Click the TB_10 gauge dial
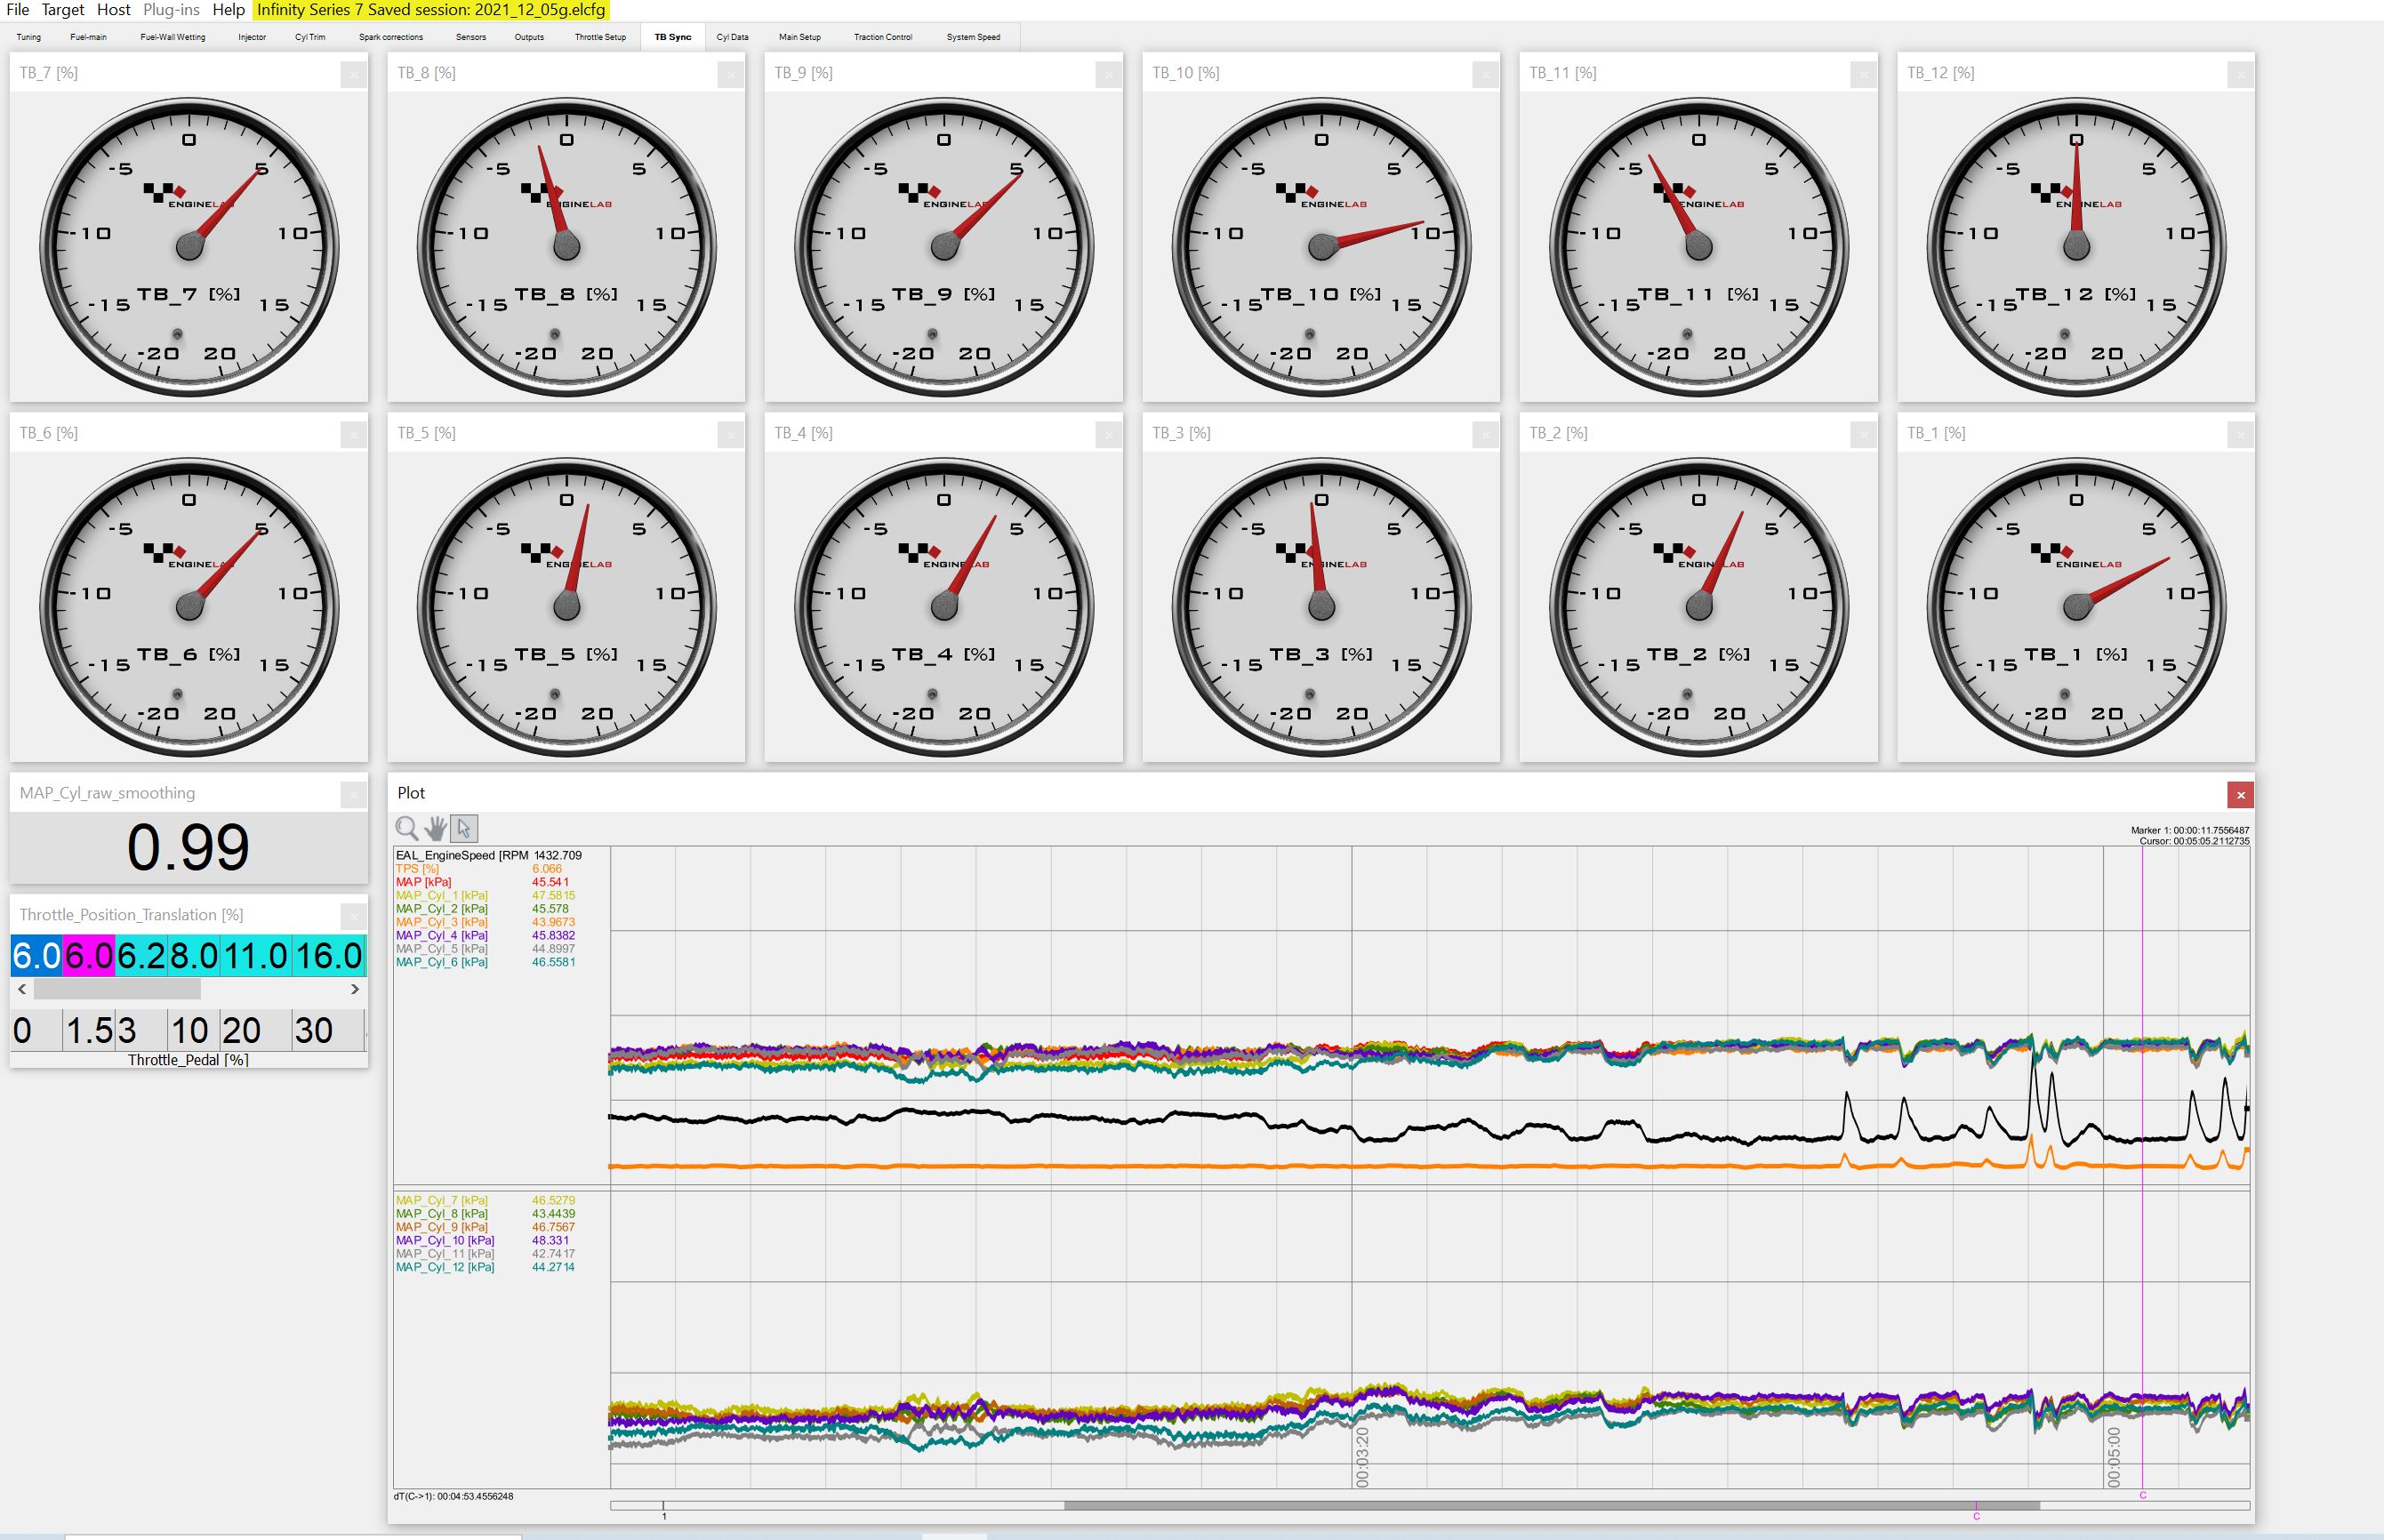Image resolution: width=2384 pixels, height=1540 pixels. (x=1321, y=247)
